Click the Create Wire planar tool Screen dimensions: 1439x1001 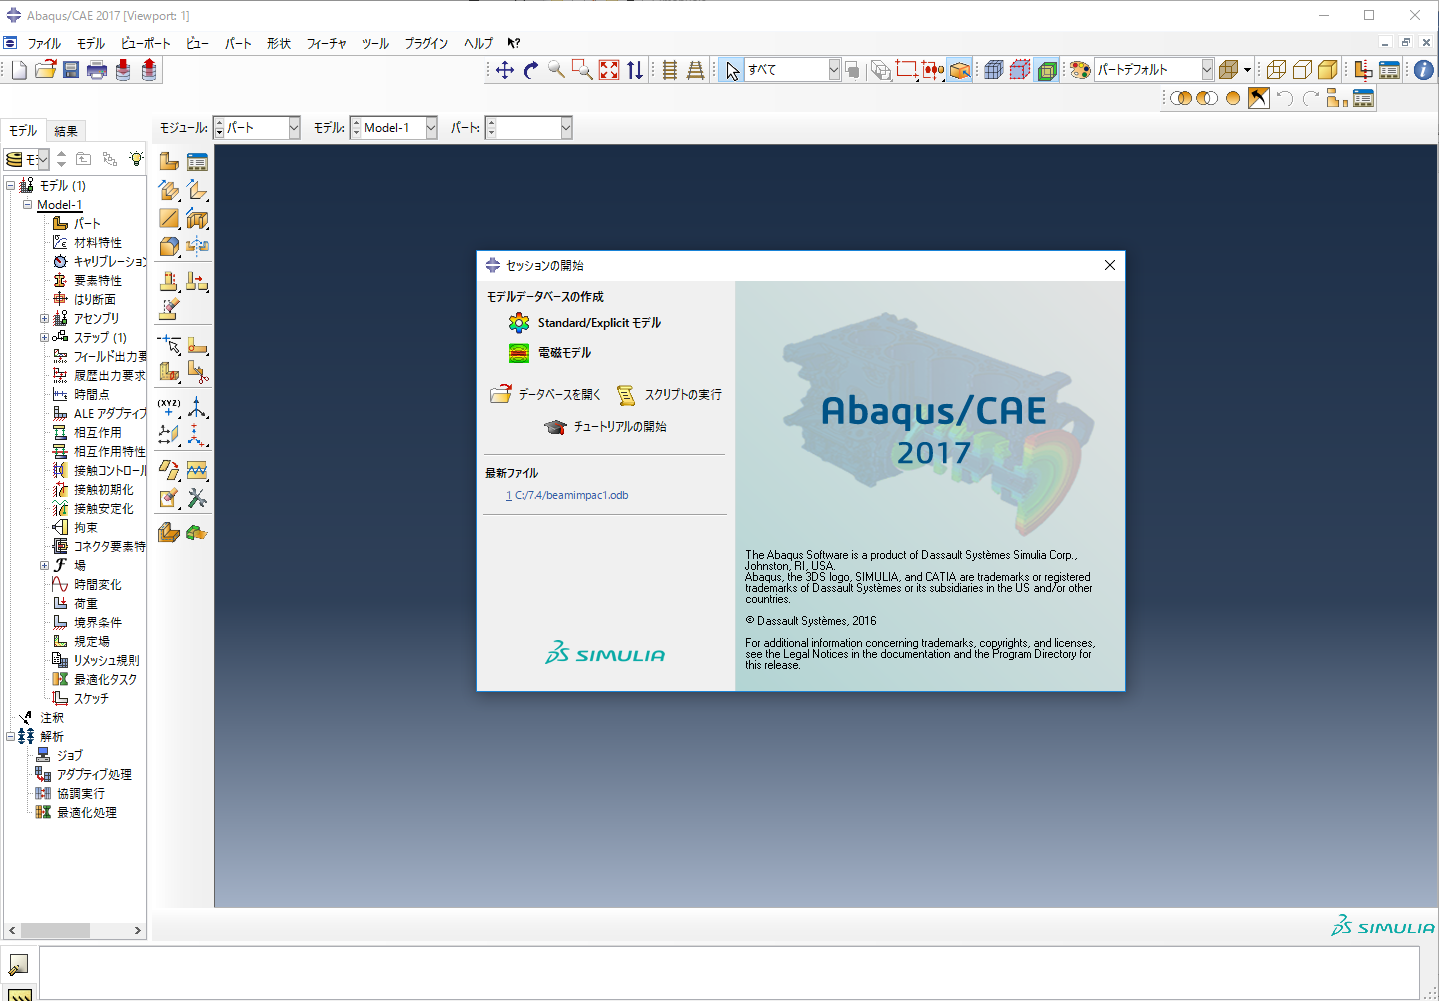(x=169, y=218)
